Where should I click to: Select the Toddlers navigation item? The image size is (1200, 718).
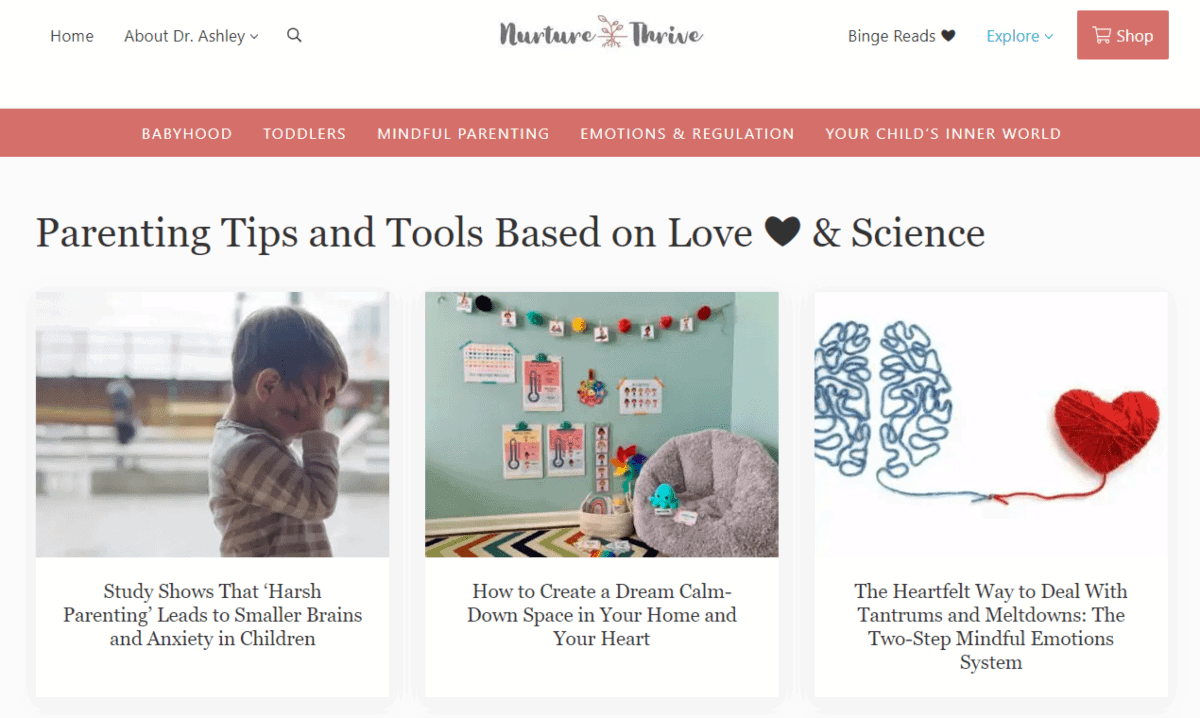coord(304,132)
